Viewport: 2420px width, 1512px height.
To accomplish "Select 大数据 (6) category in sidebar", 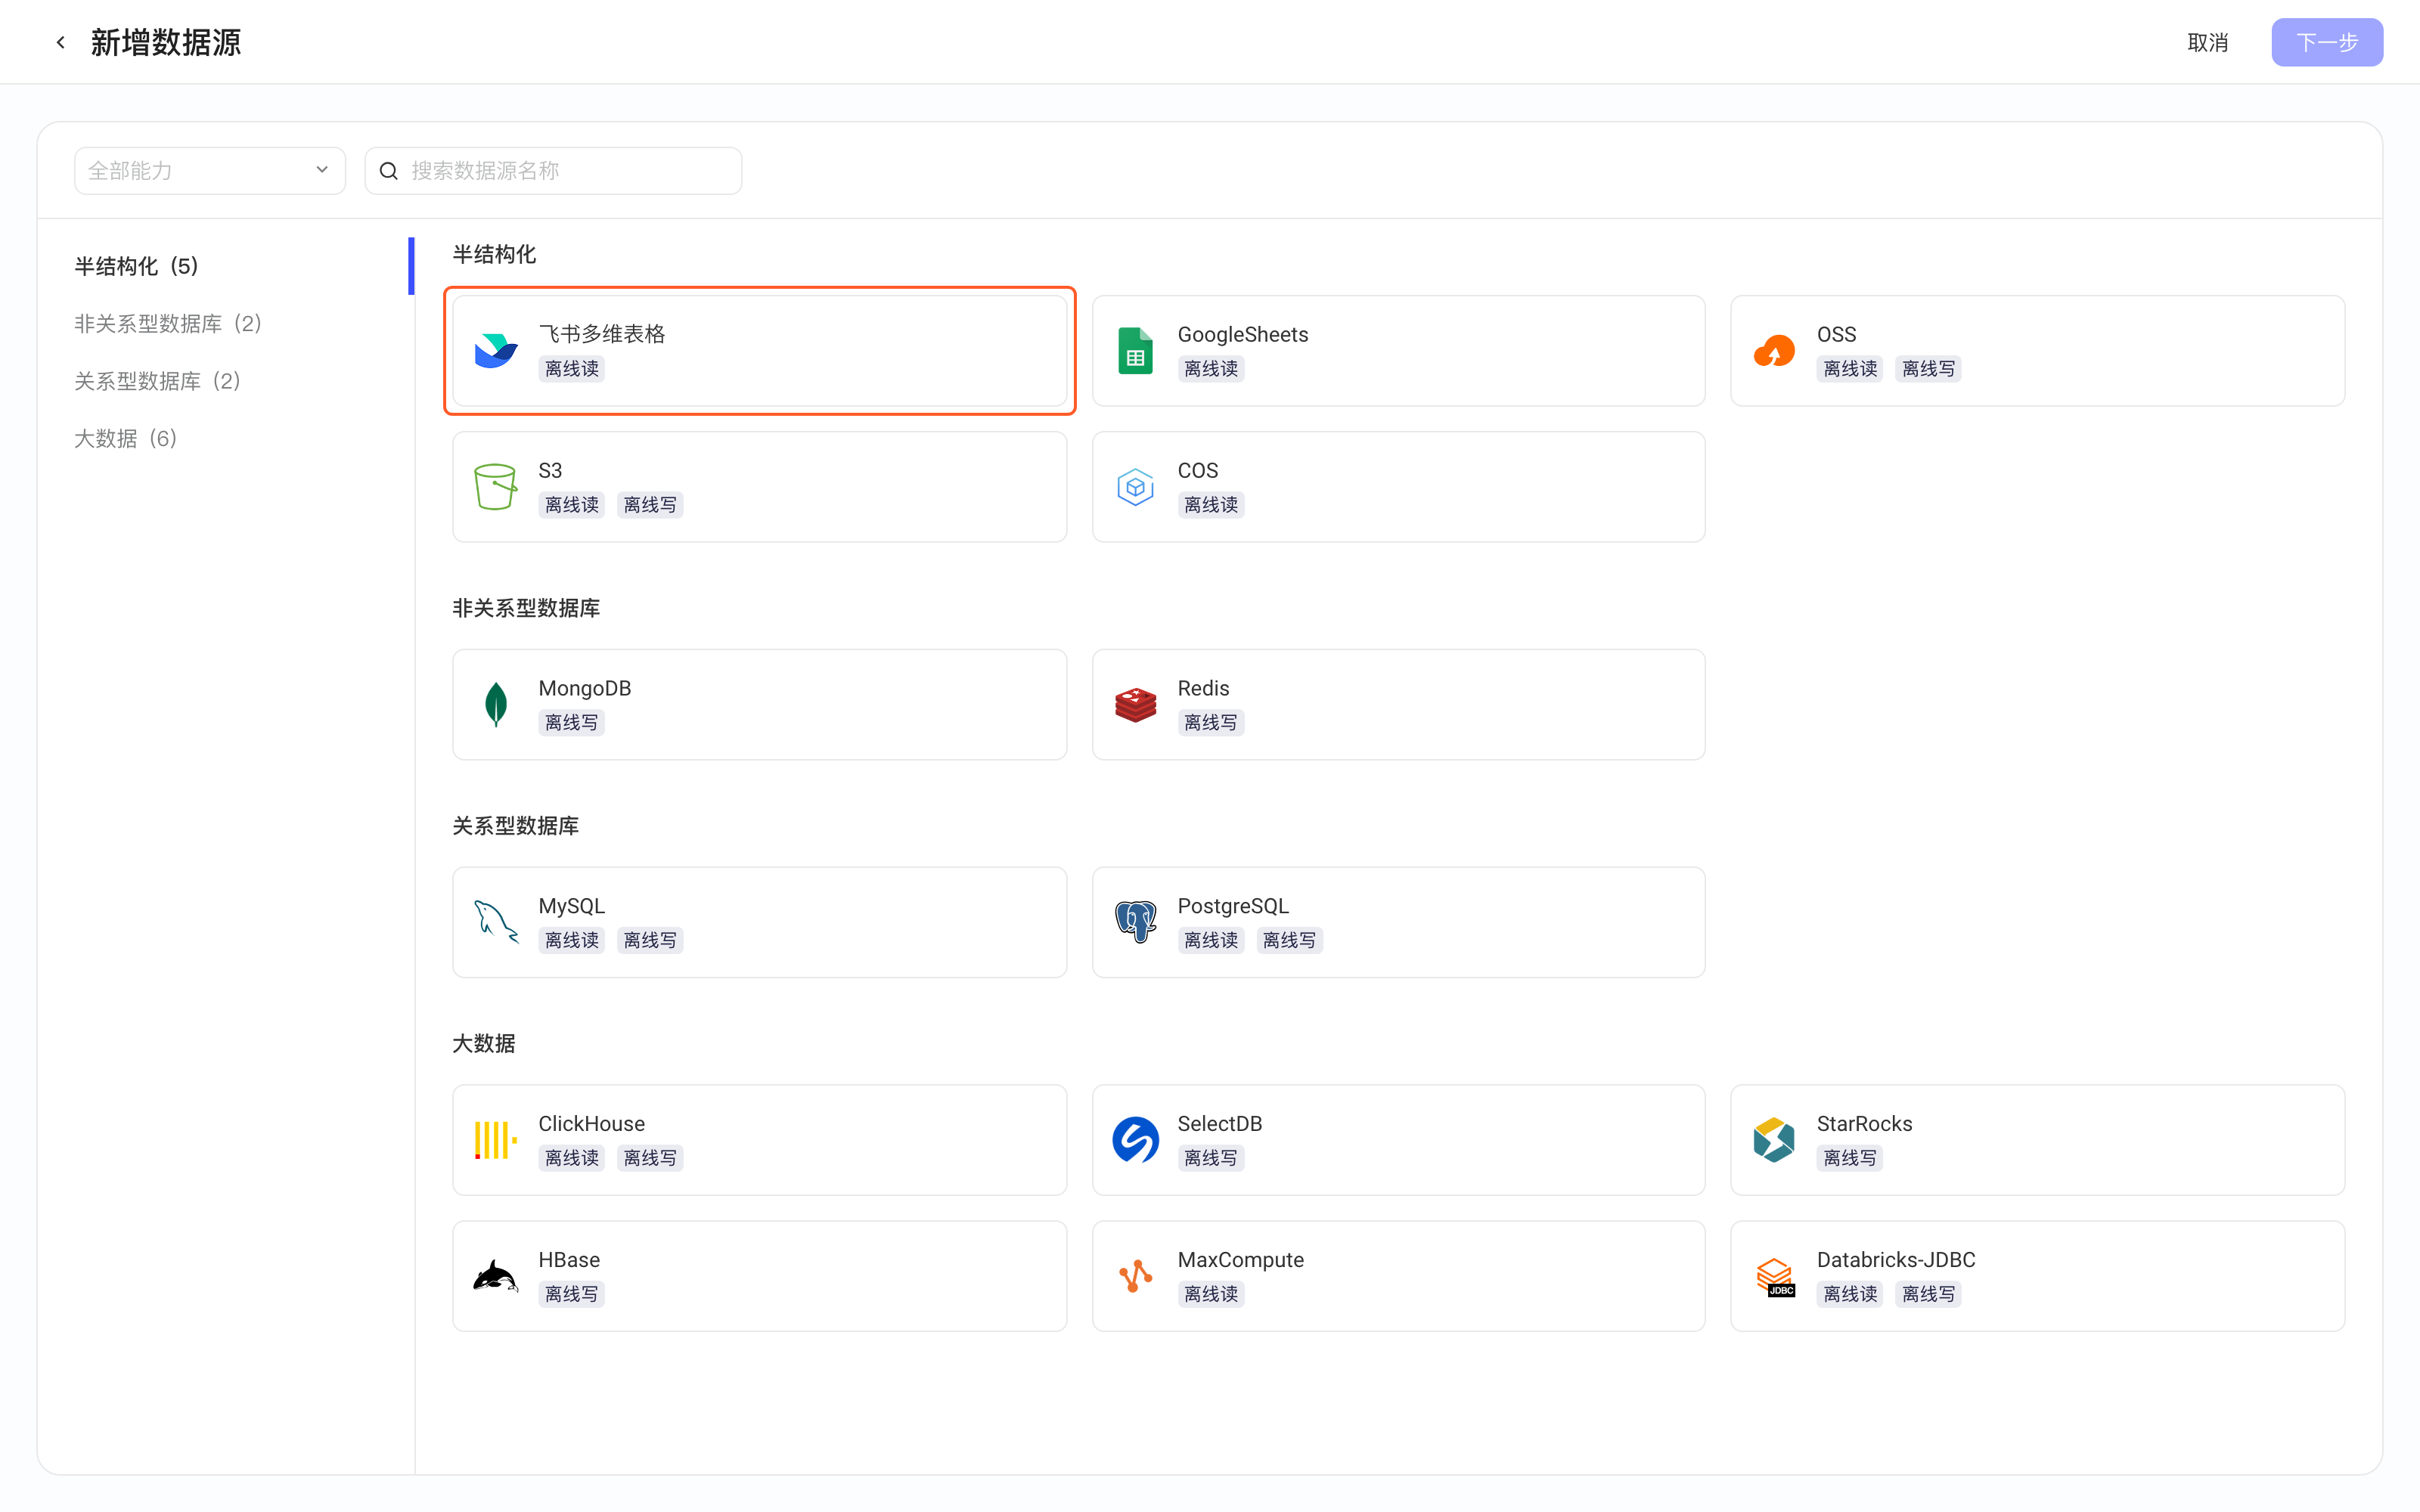I will (126, 438).
